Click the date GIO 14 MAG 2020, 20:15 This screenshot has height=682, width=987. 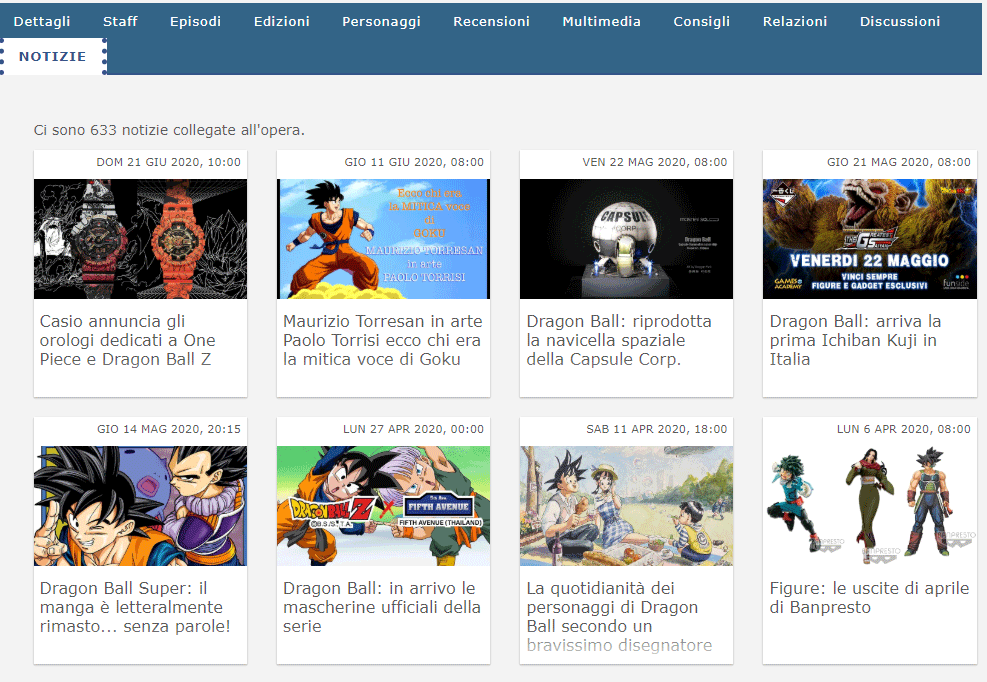click(x=169, y=429)
